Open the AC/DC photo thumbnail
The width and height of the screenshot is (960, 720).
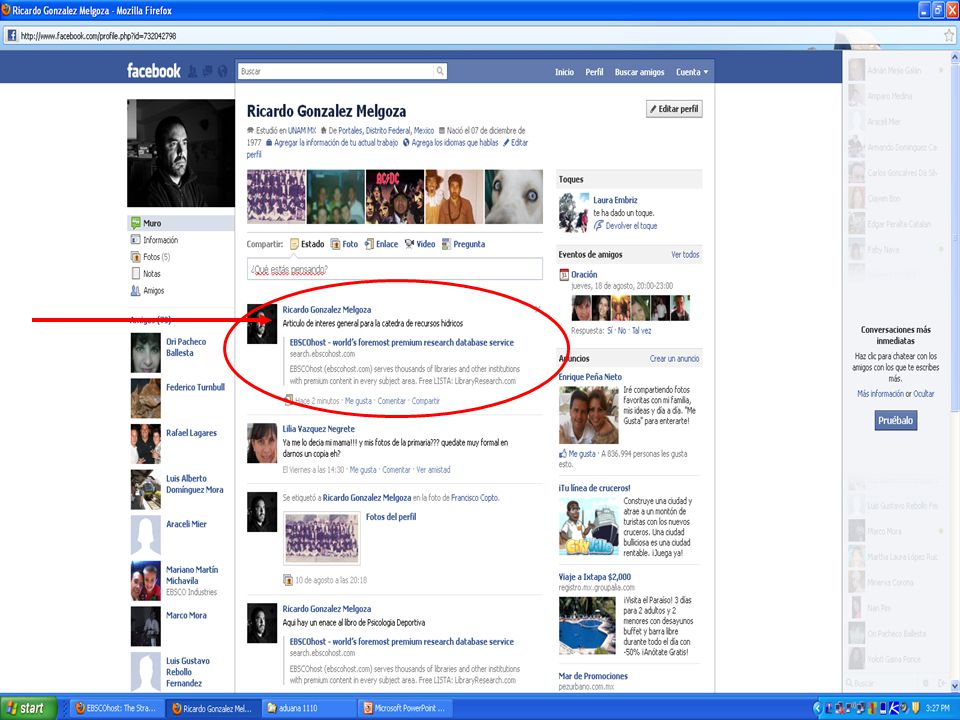394,197
